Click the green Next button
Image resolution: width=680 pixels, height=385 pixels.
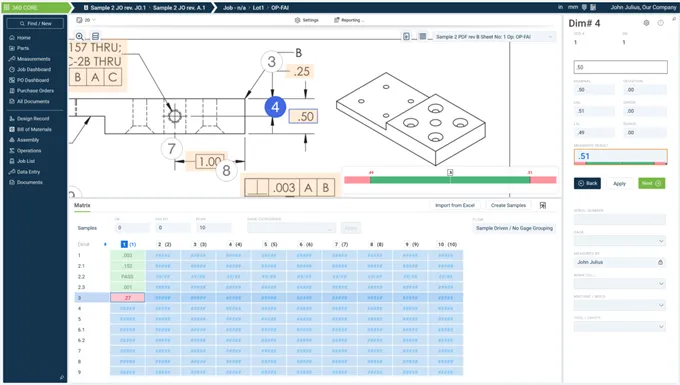click(x=651, y=183)
